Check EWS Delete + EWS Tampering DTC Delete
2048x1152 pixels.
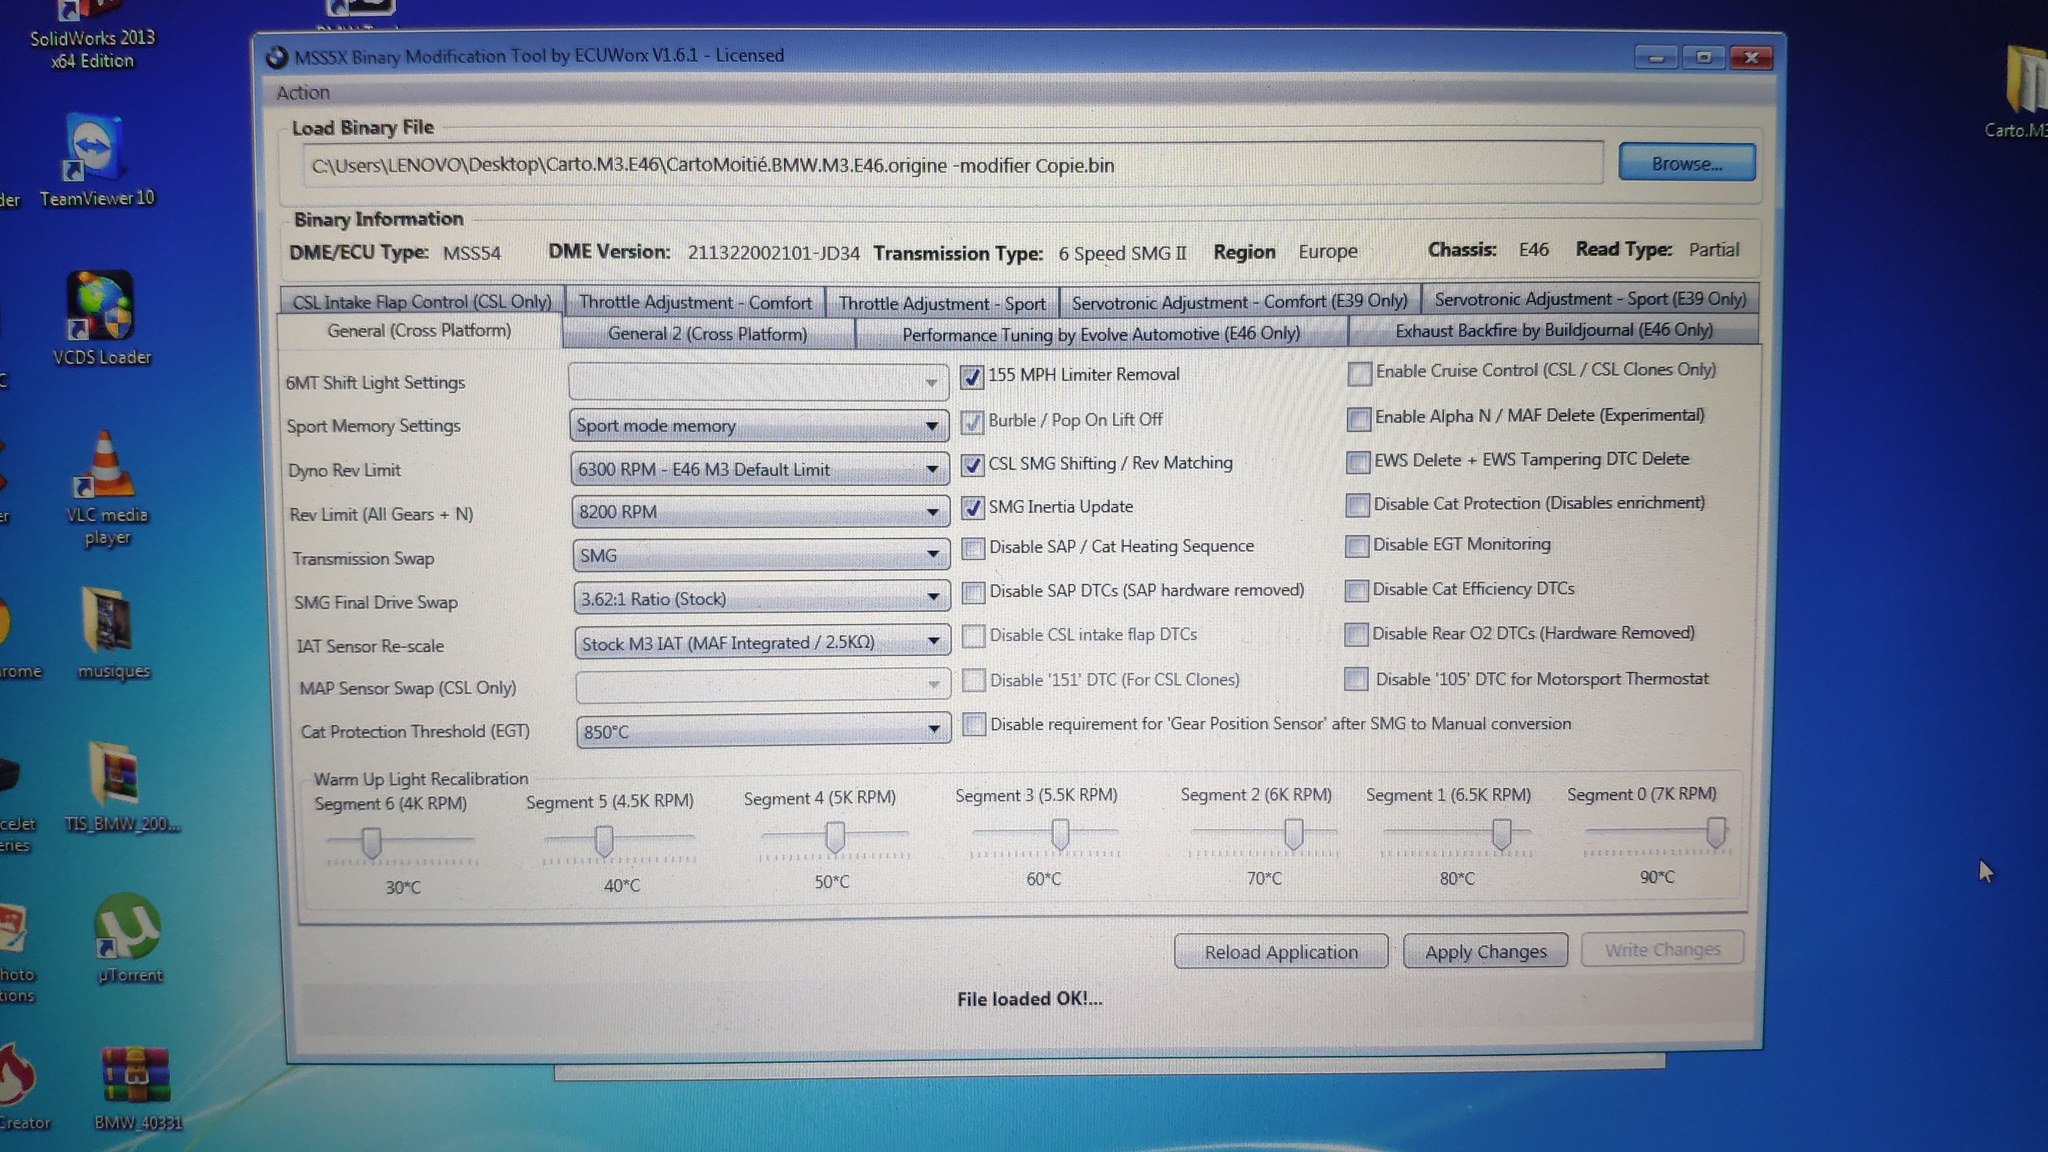pyautogui.click(x=1357, y=462)
